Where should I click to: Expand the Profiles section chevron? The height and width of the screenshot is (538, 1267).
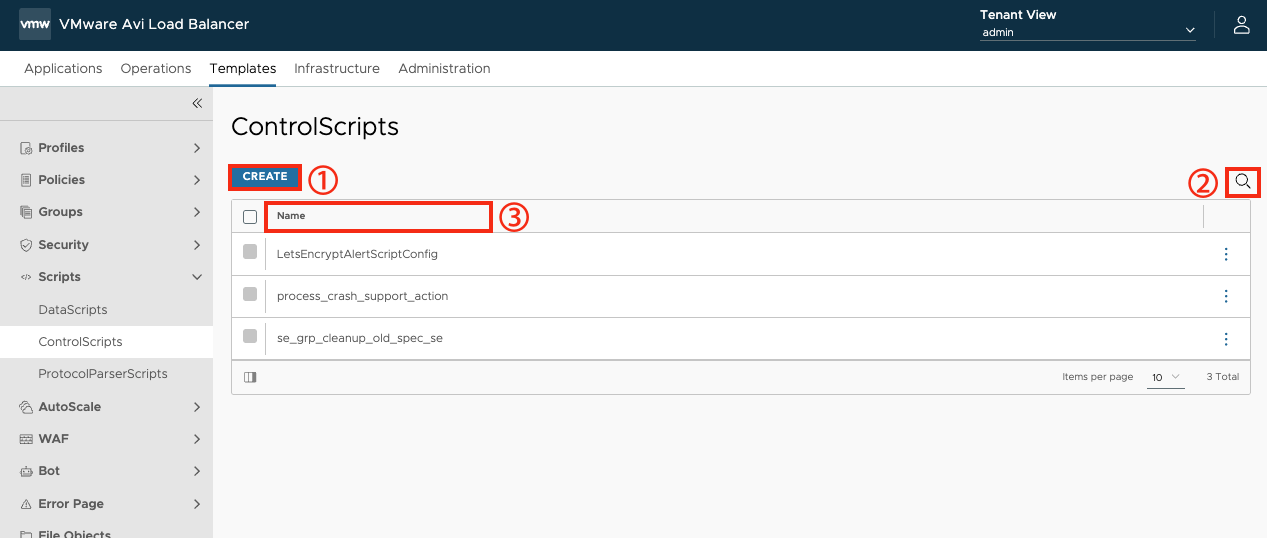tap(197, 148)
